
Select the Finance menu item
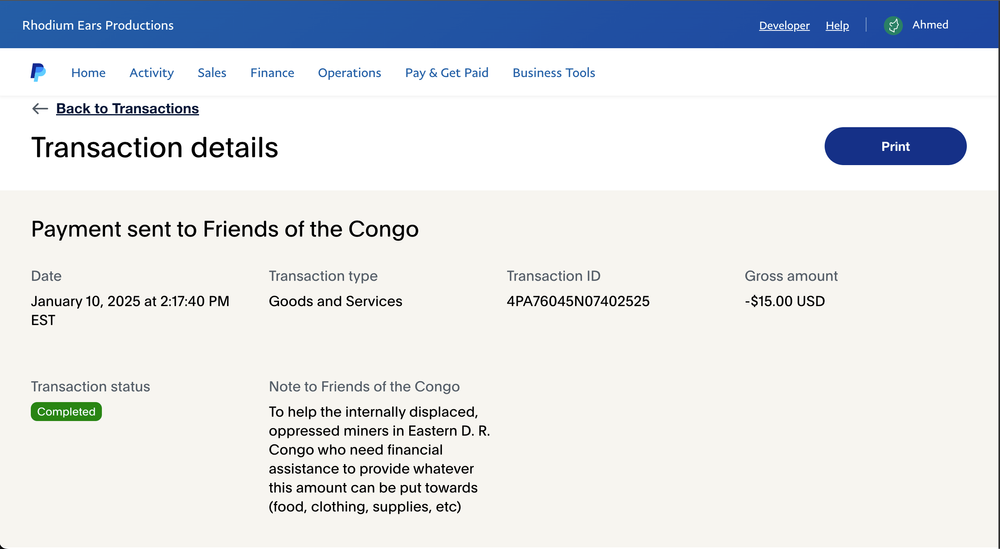(x=272, y=73)
